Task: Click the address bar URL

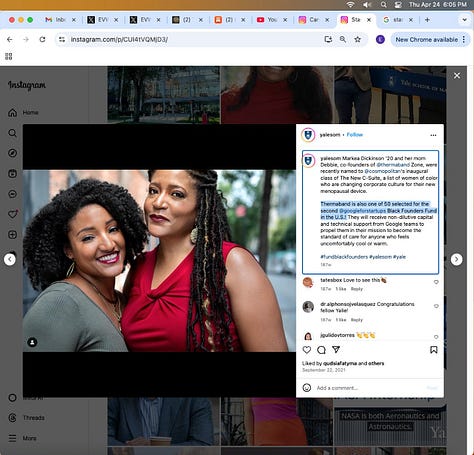Action: tap(119, 39)
